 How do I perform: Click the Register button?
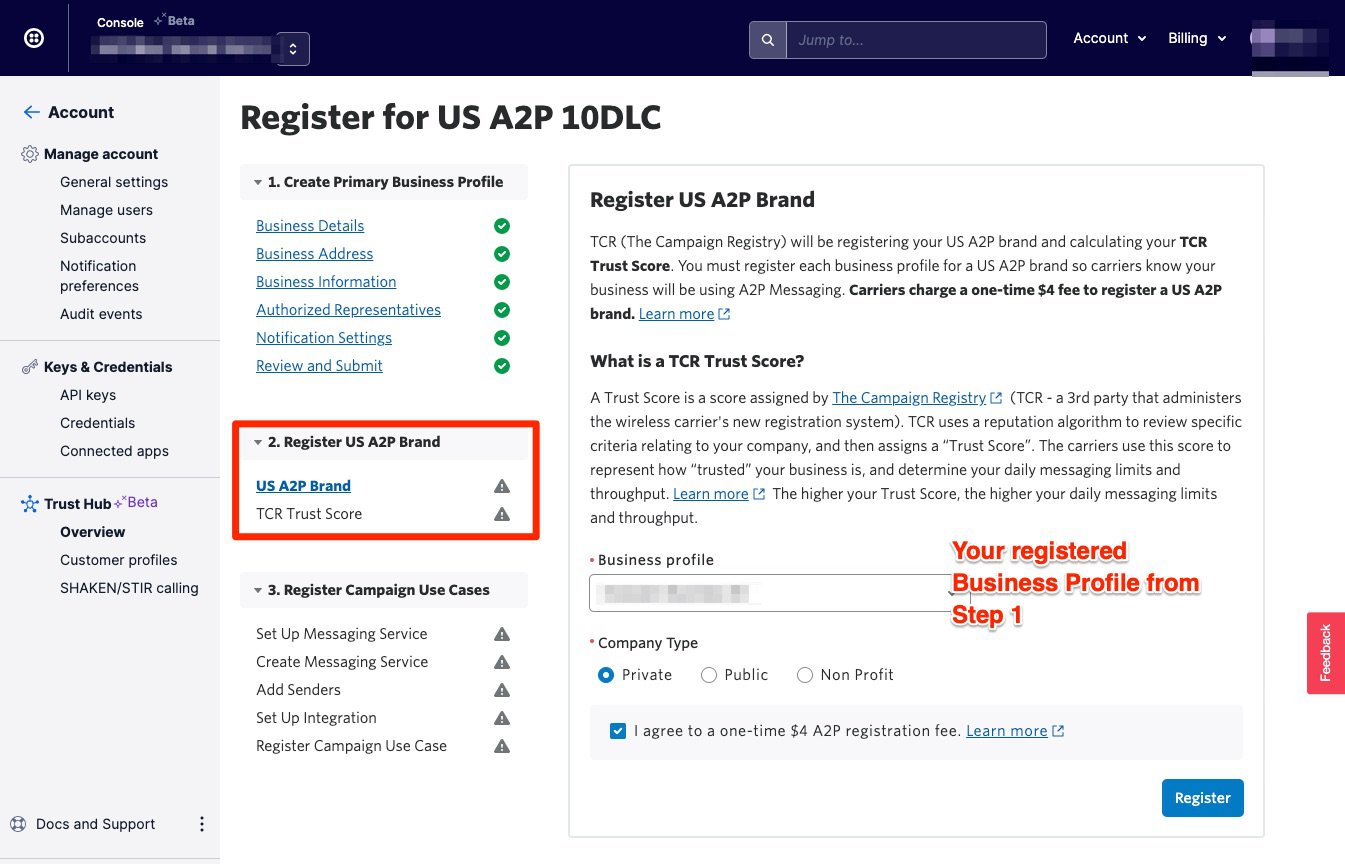[1202, 797]
